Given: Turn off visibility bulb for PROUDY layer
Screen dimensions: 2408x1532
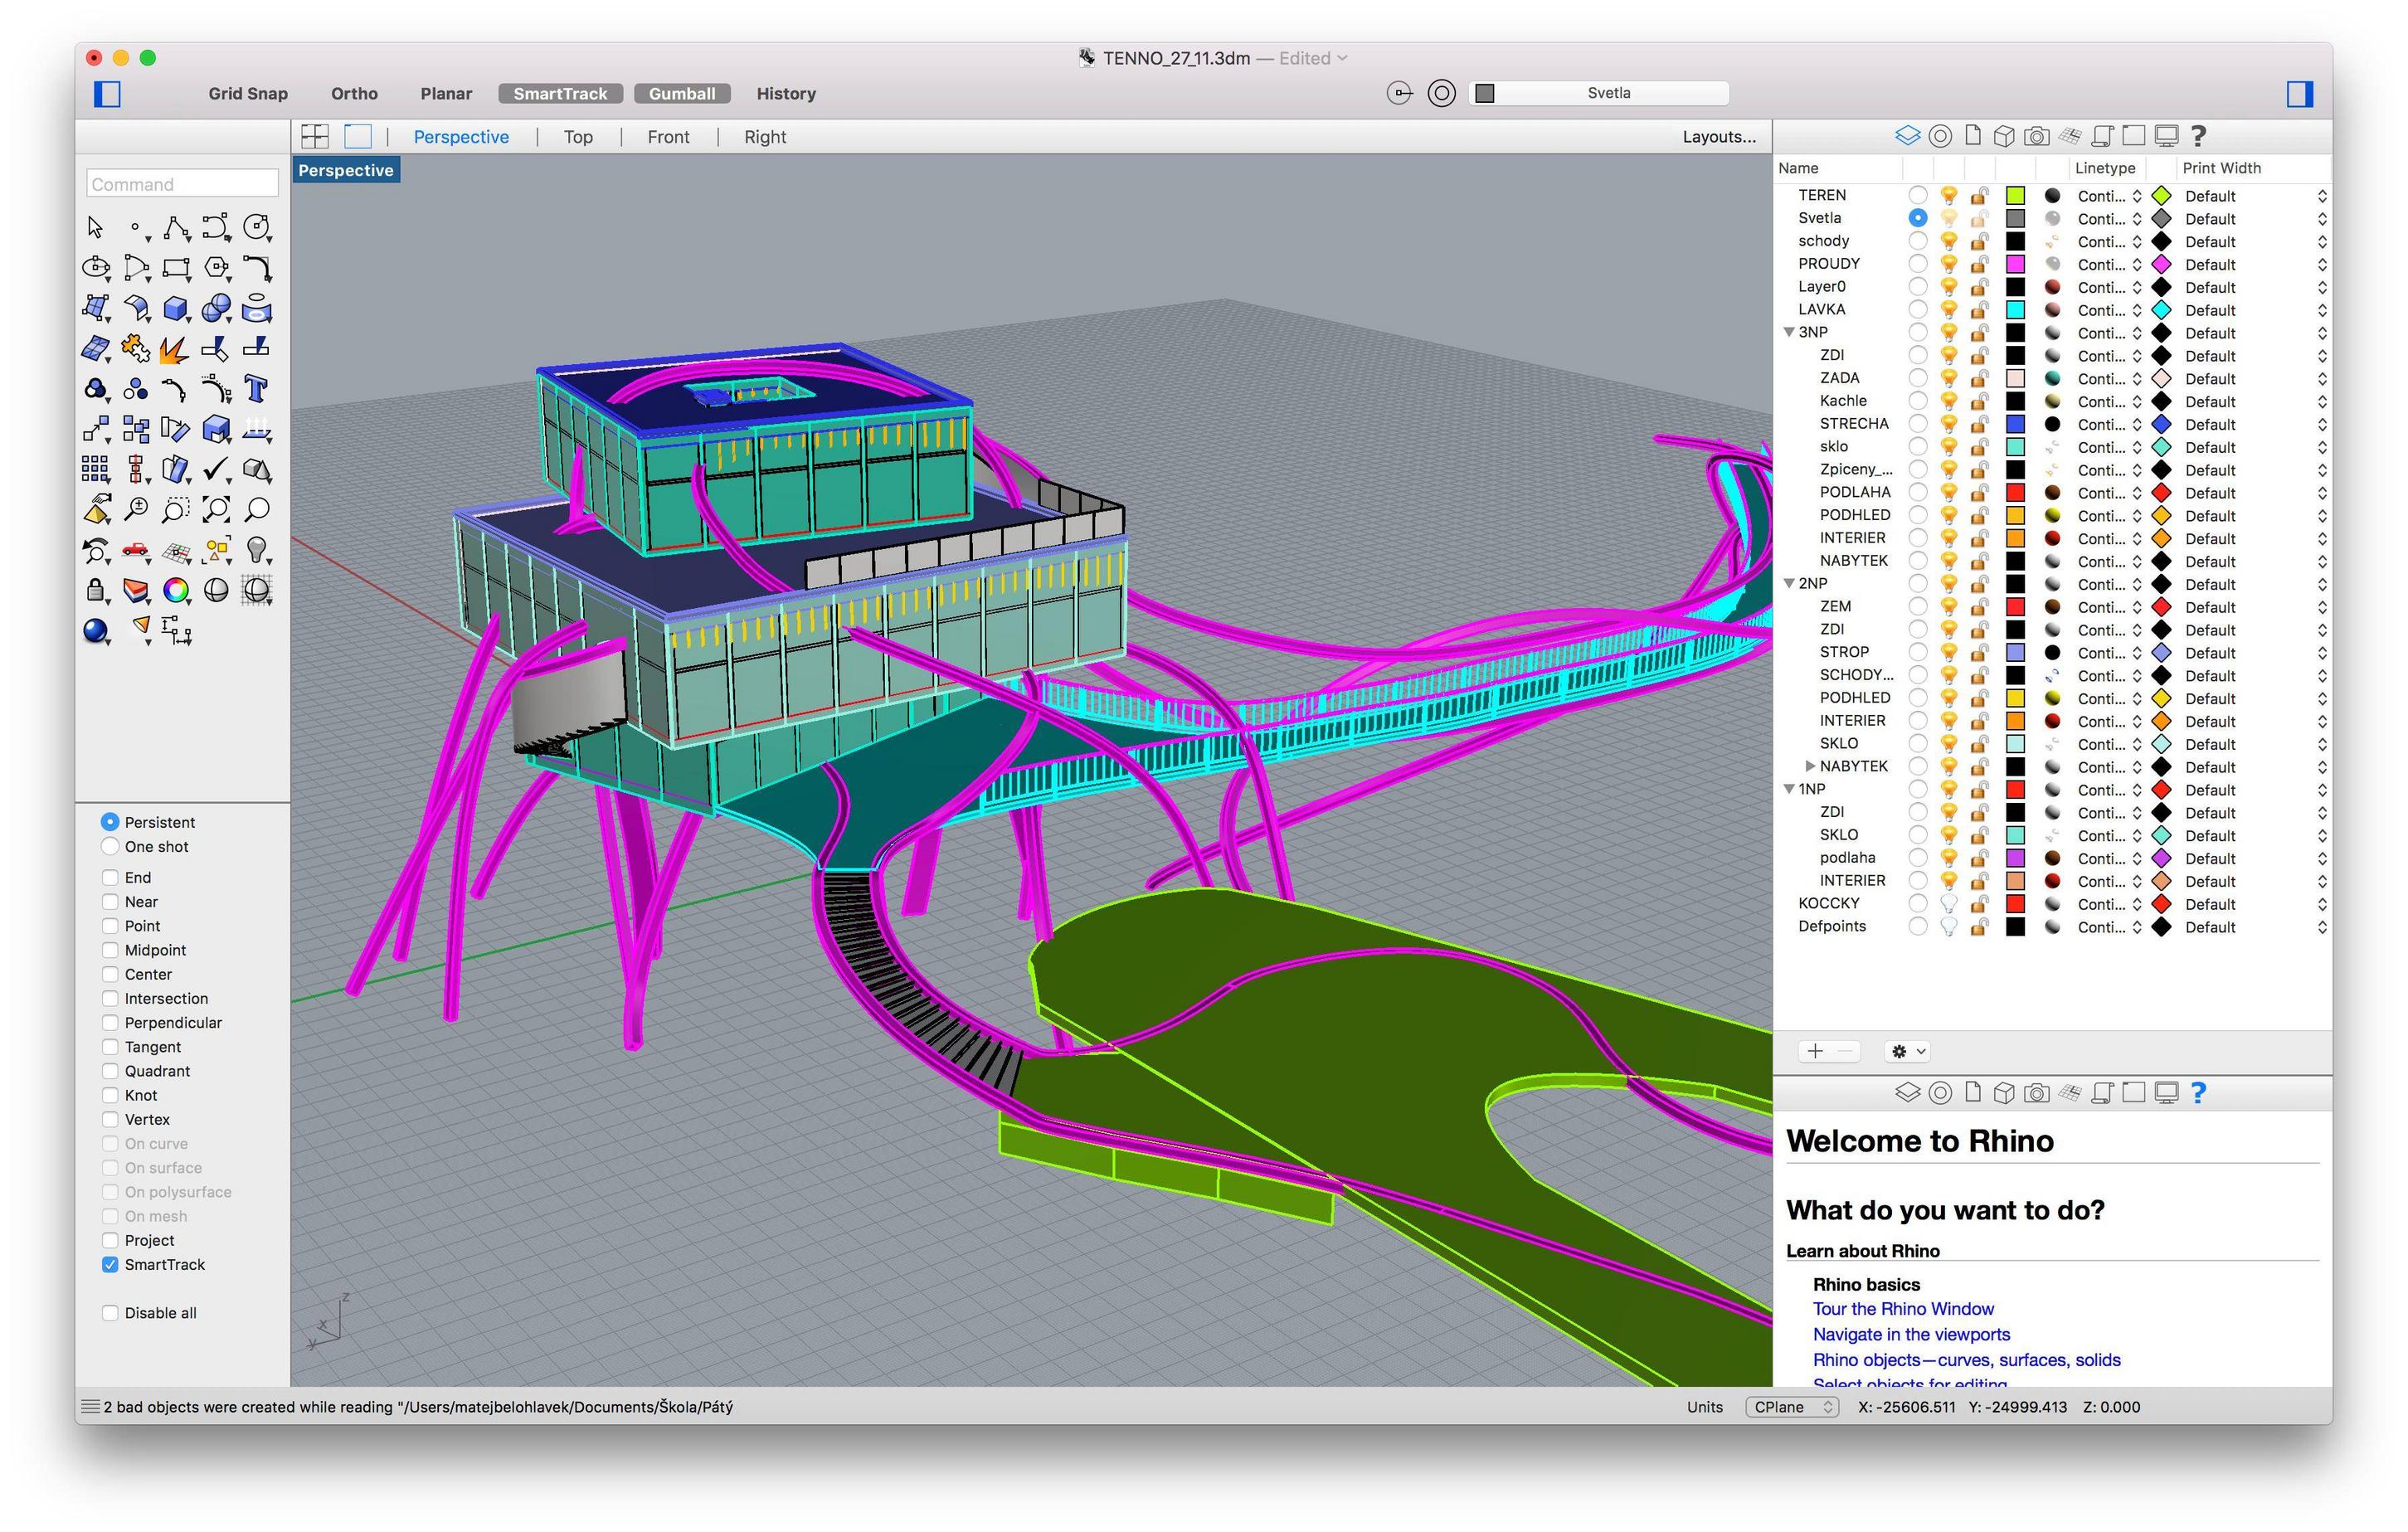Looking at the screenshot, I should point(1948,264).
